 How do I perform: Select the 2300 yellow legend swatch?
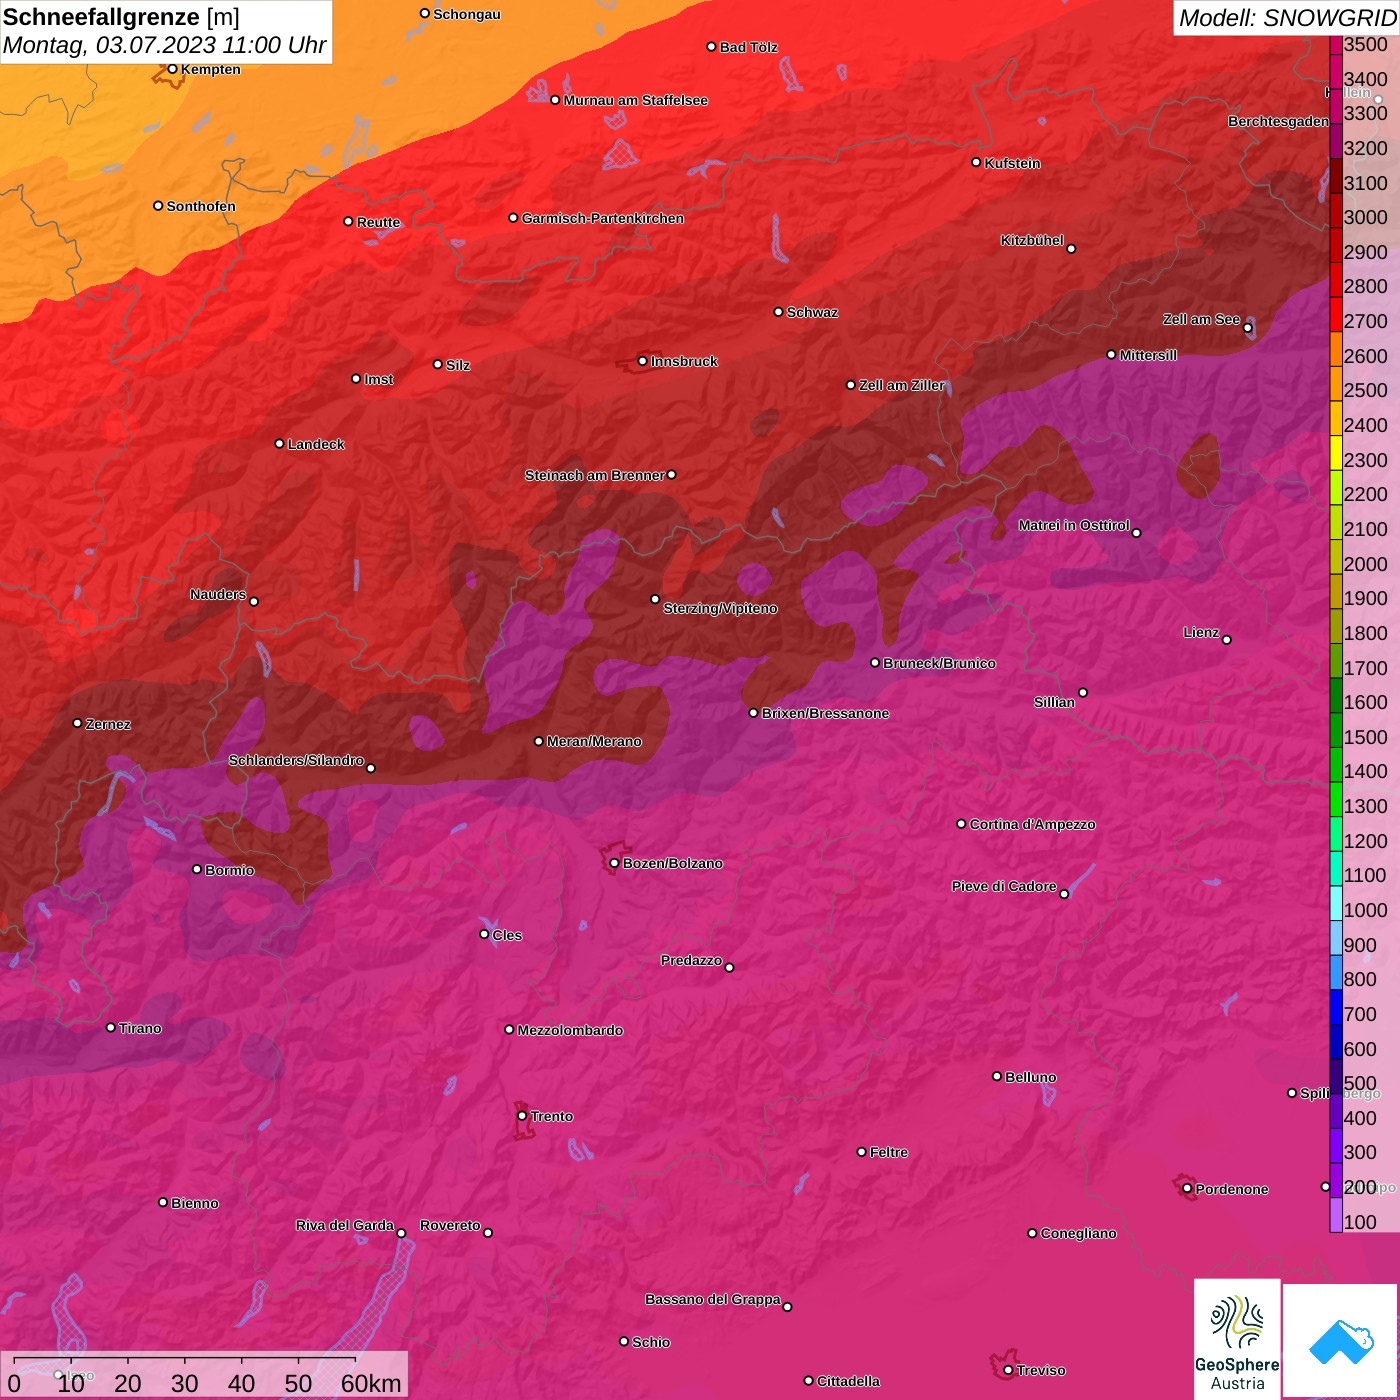1336,453
